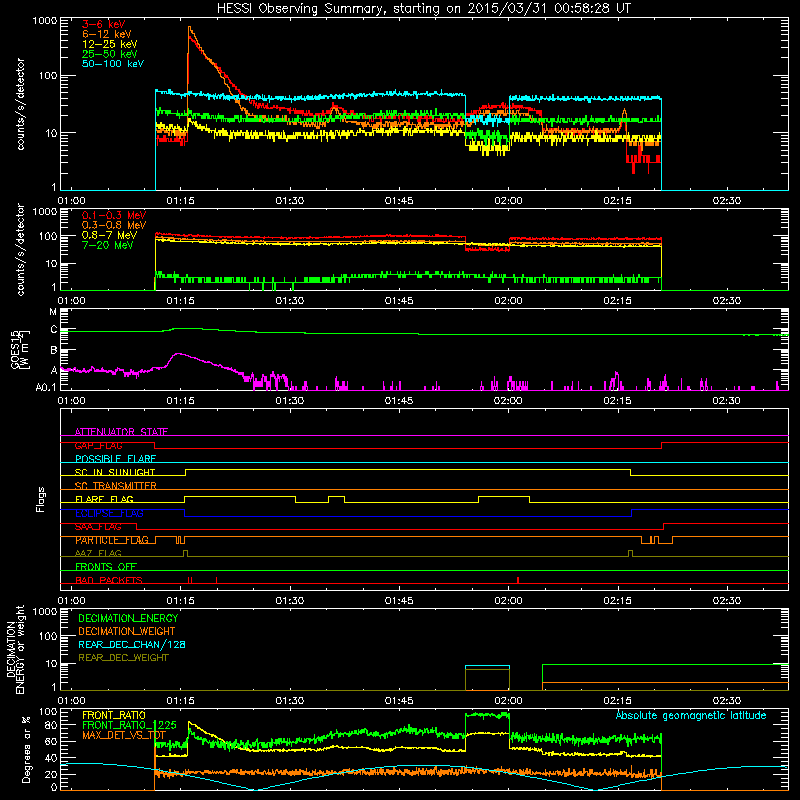Click the PARTICLE_FLAG label

coord(112,540)
